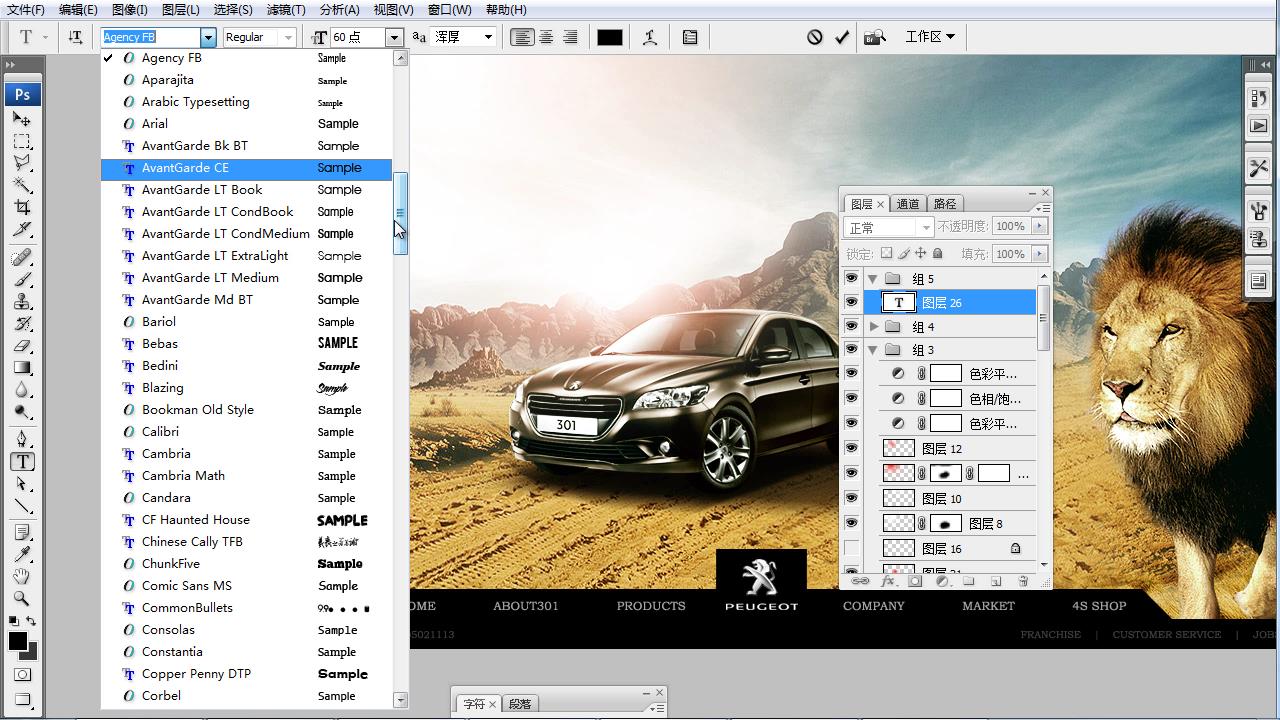The width and height of the screenshot is (1280, 720).
Task: Select the Eraser tool
Action: (22, 346)
